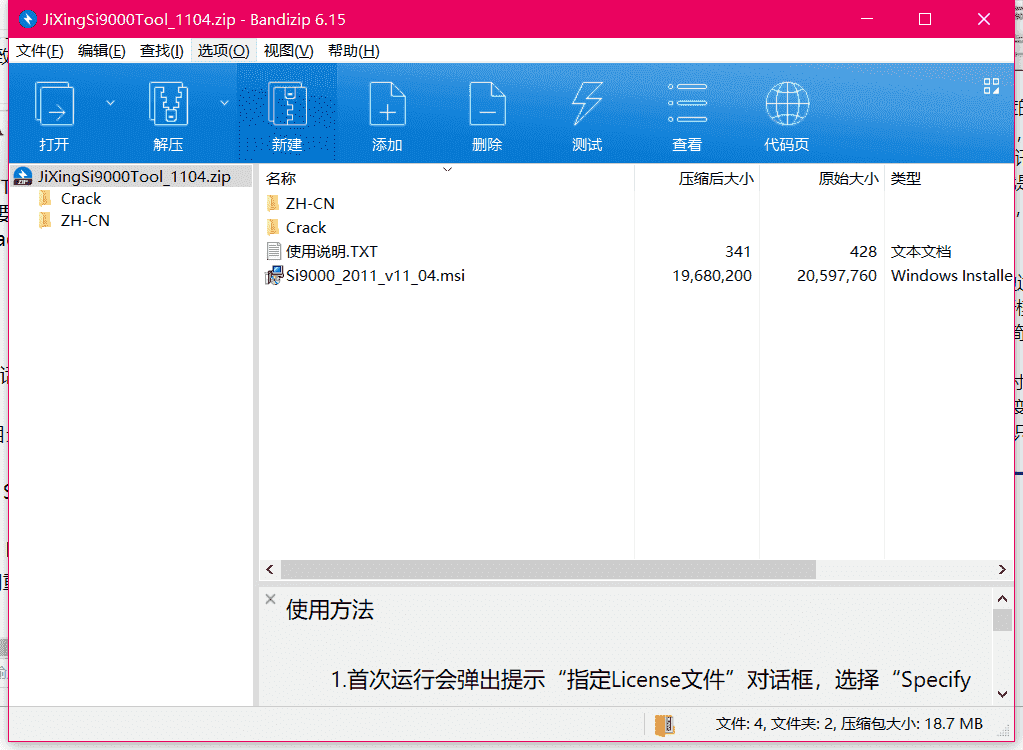Click the View (查看) toolbar icon

688,104
